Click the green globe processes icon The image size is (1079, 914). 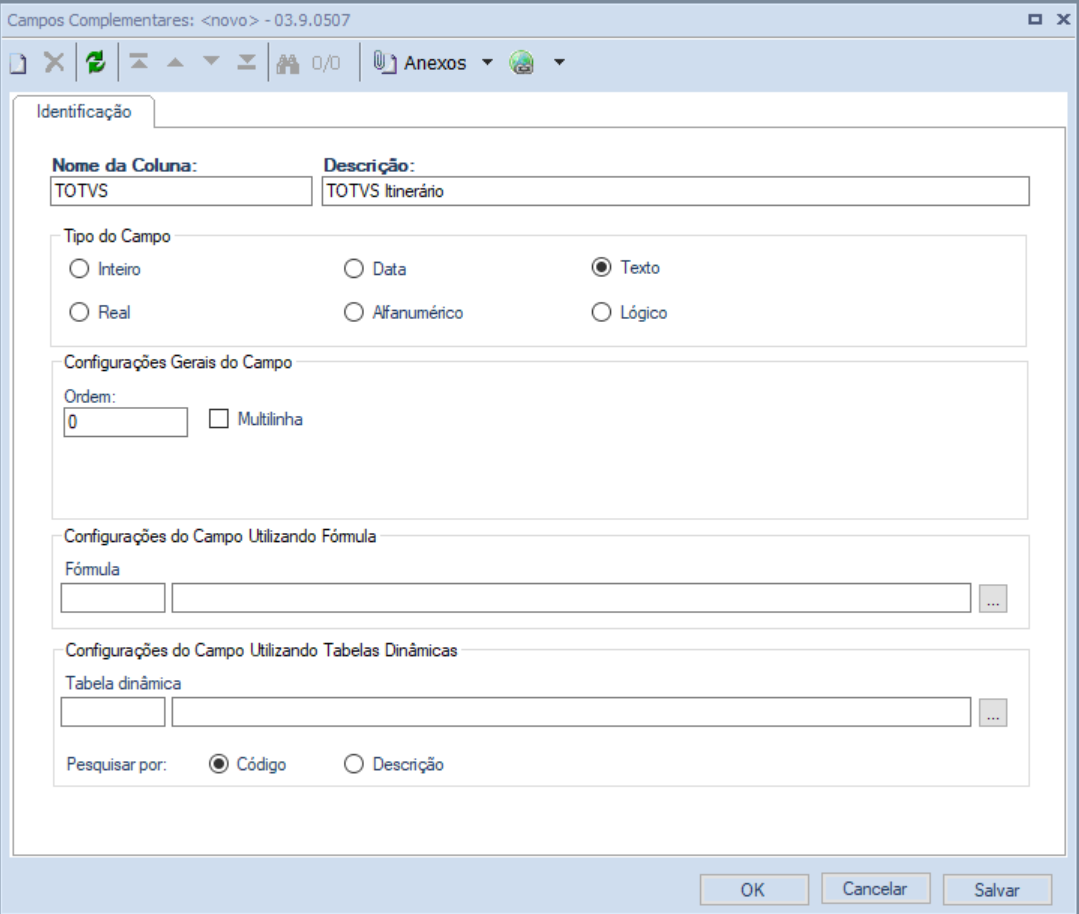522,63
